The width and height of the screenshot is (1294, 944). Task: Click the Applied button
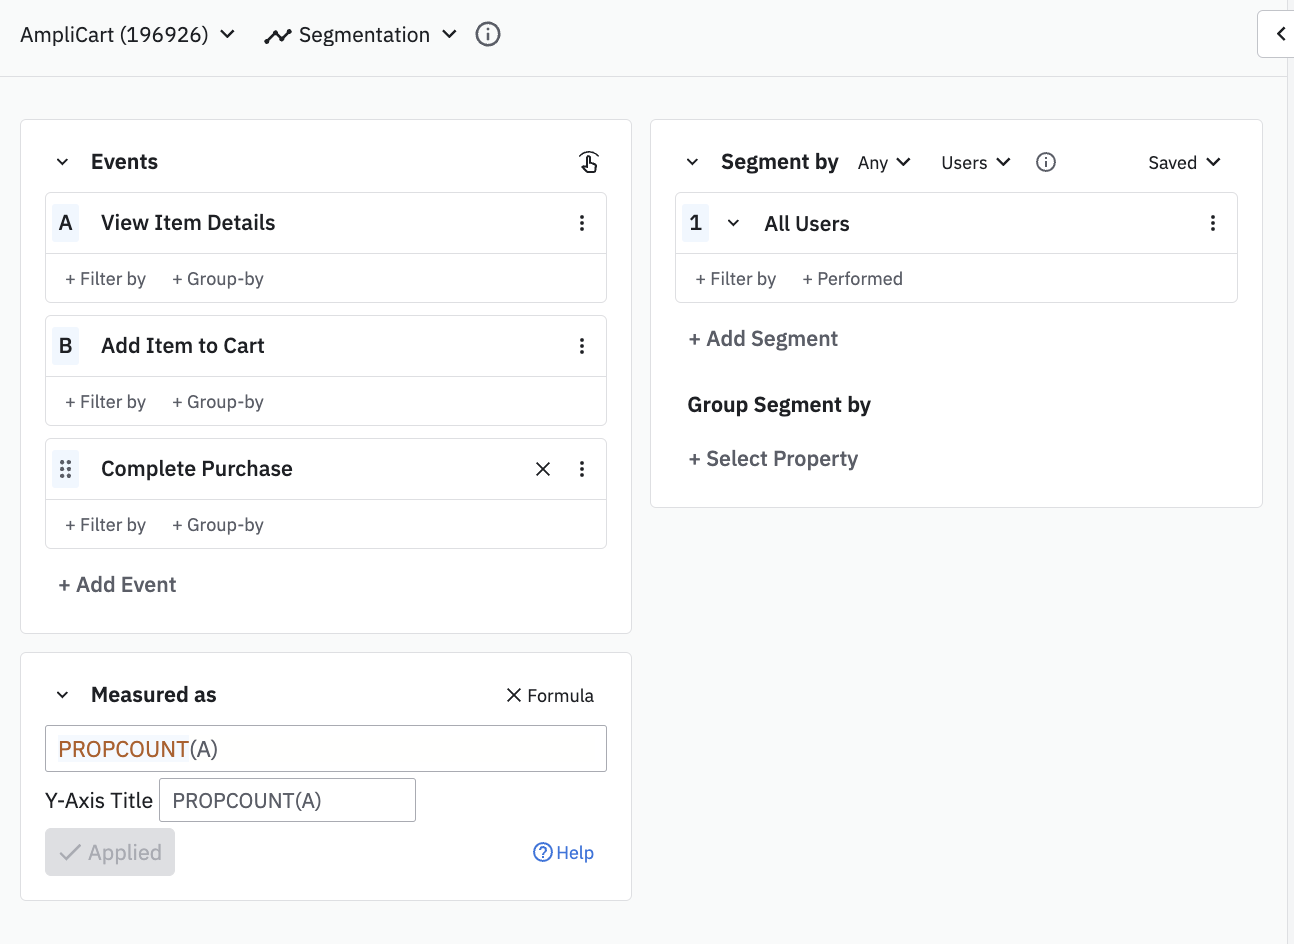(x=110, y=852)
